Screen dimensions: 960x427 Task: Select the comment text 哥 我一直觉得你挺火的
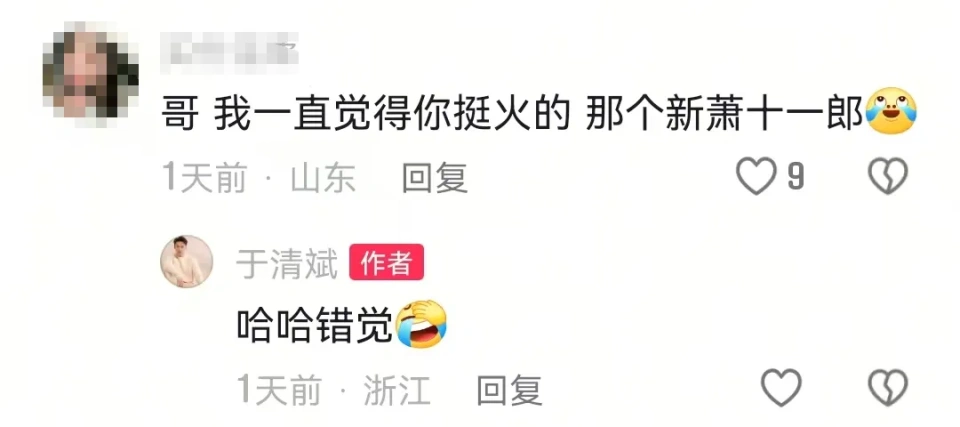coord(366,114)
